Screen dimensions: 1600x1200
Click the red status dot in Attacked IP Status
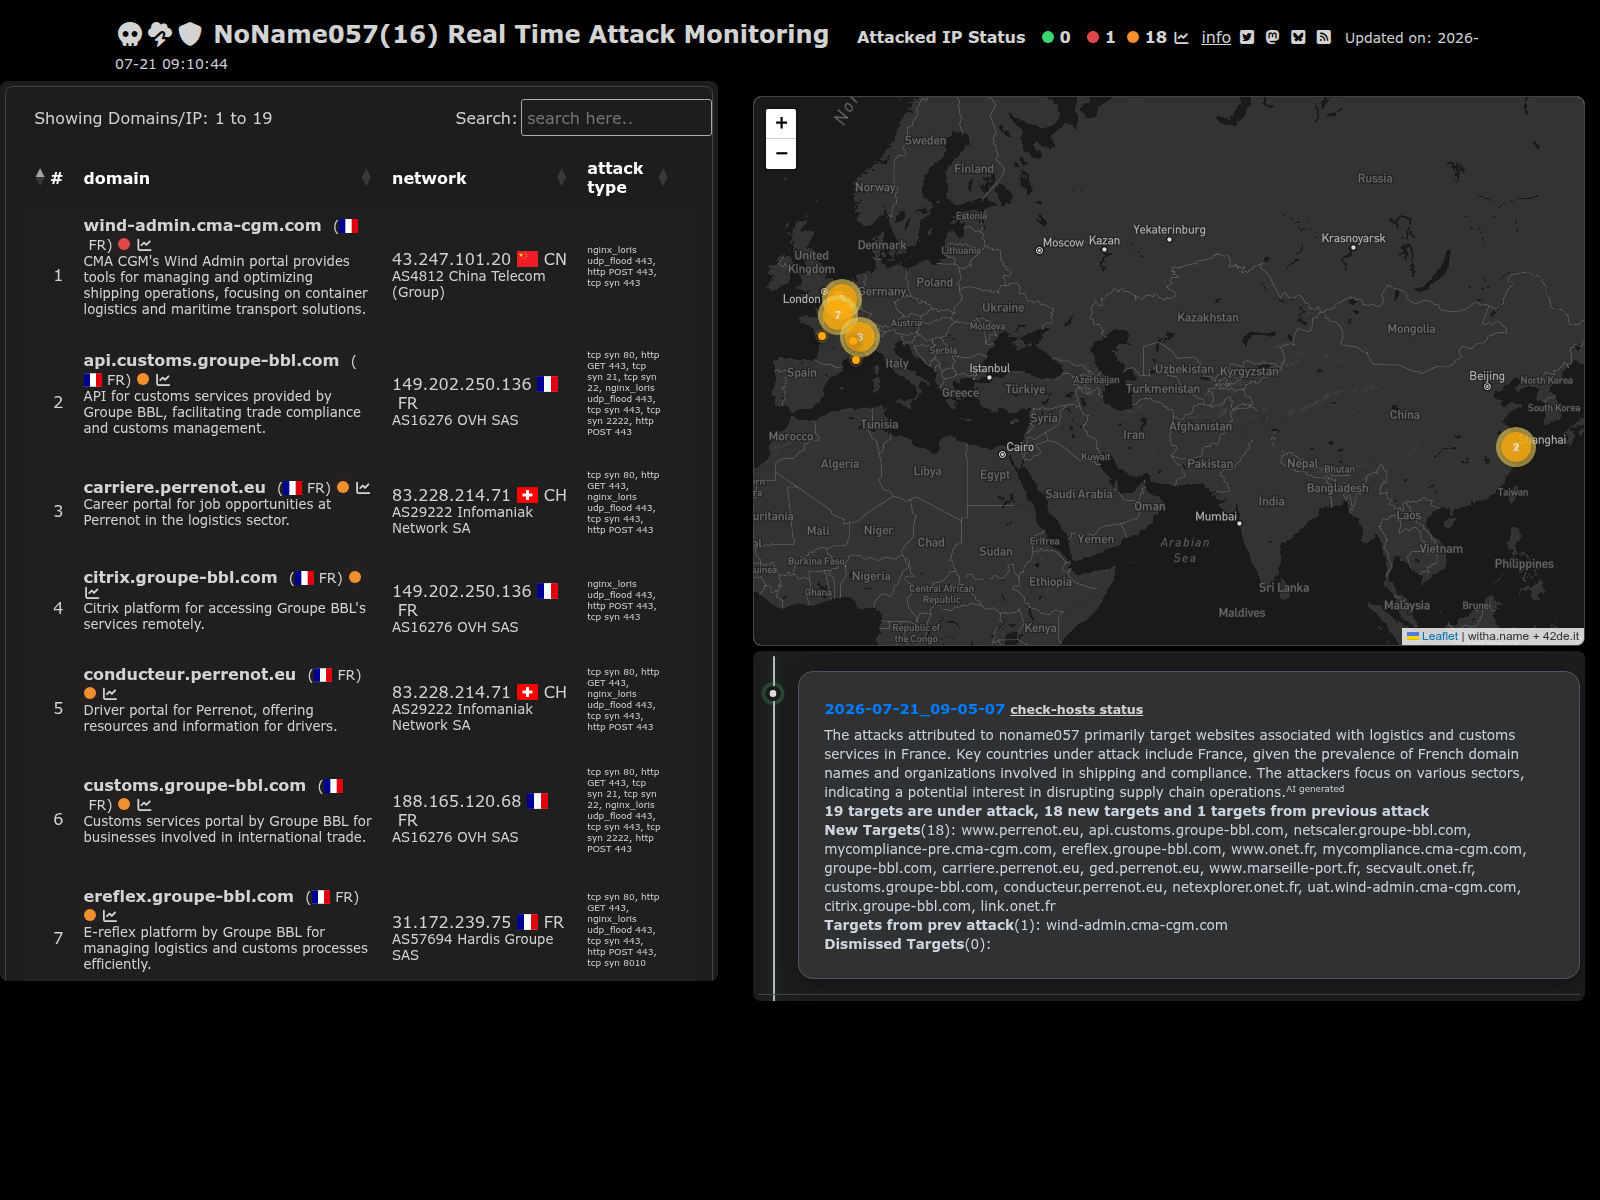coord(1093,37)
